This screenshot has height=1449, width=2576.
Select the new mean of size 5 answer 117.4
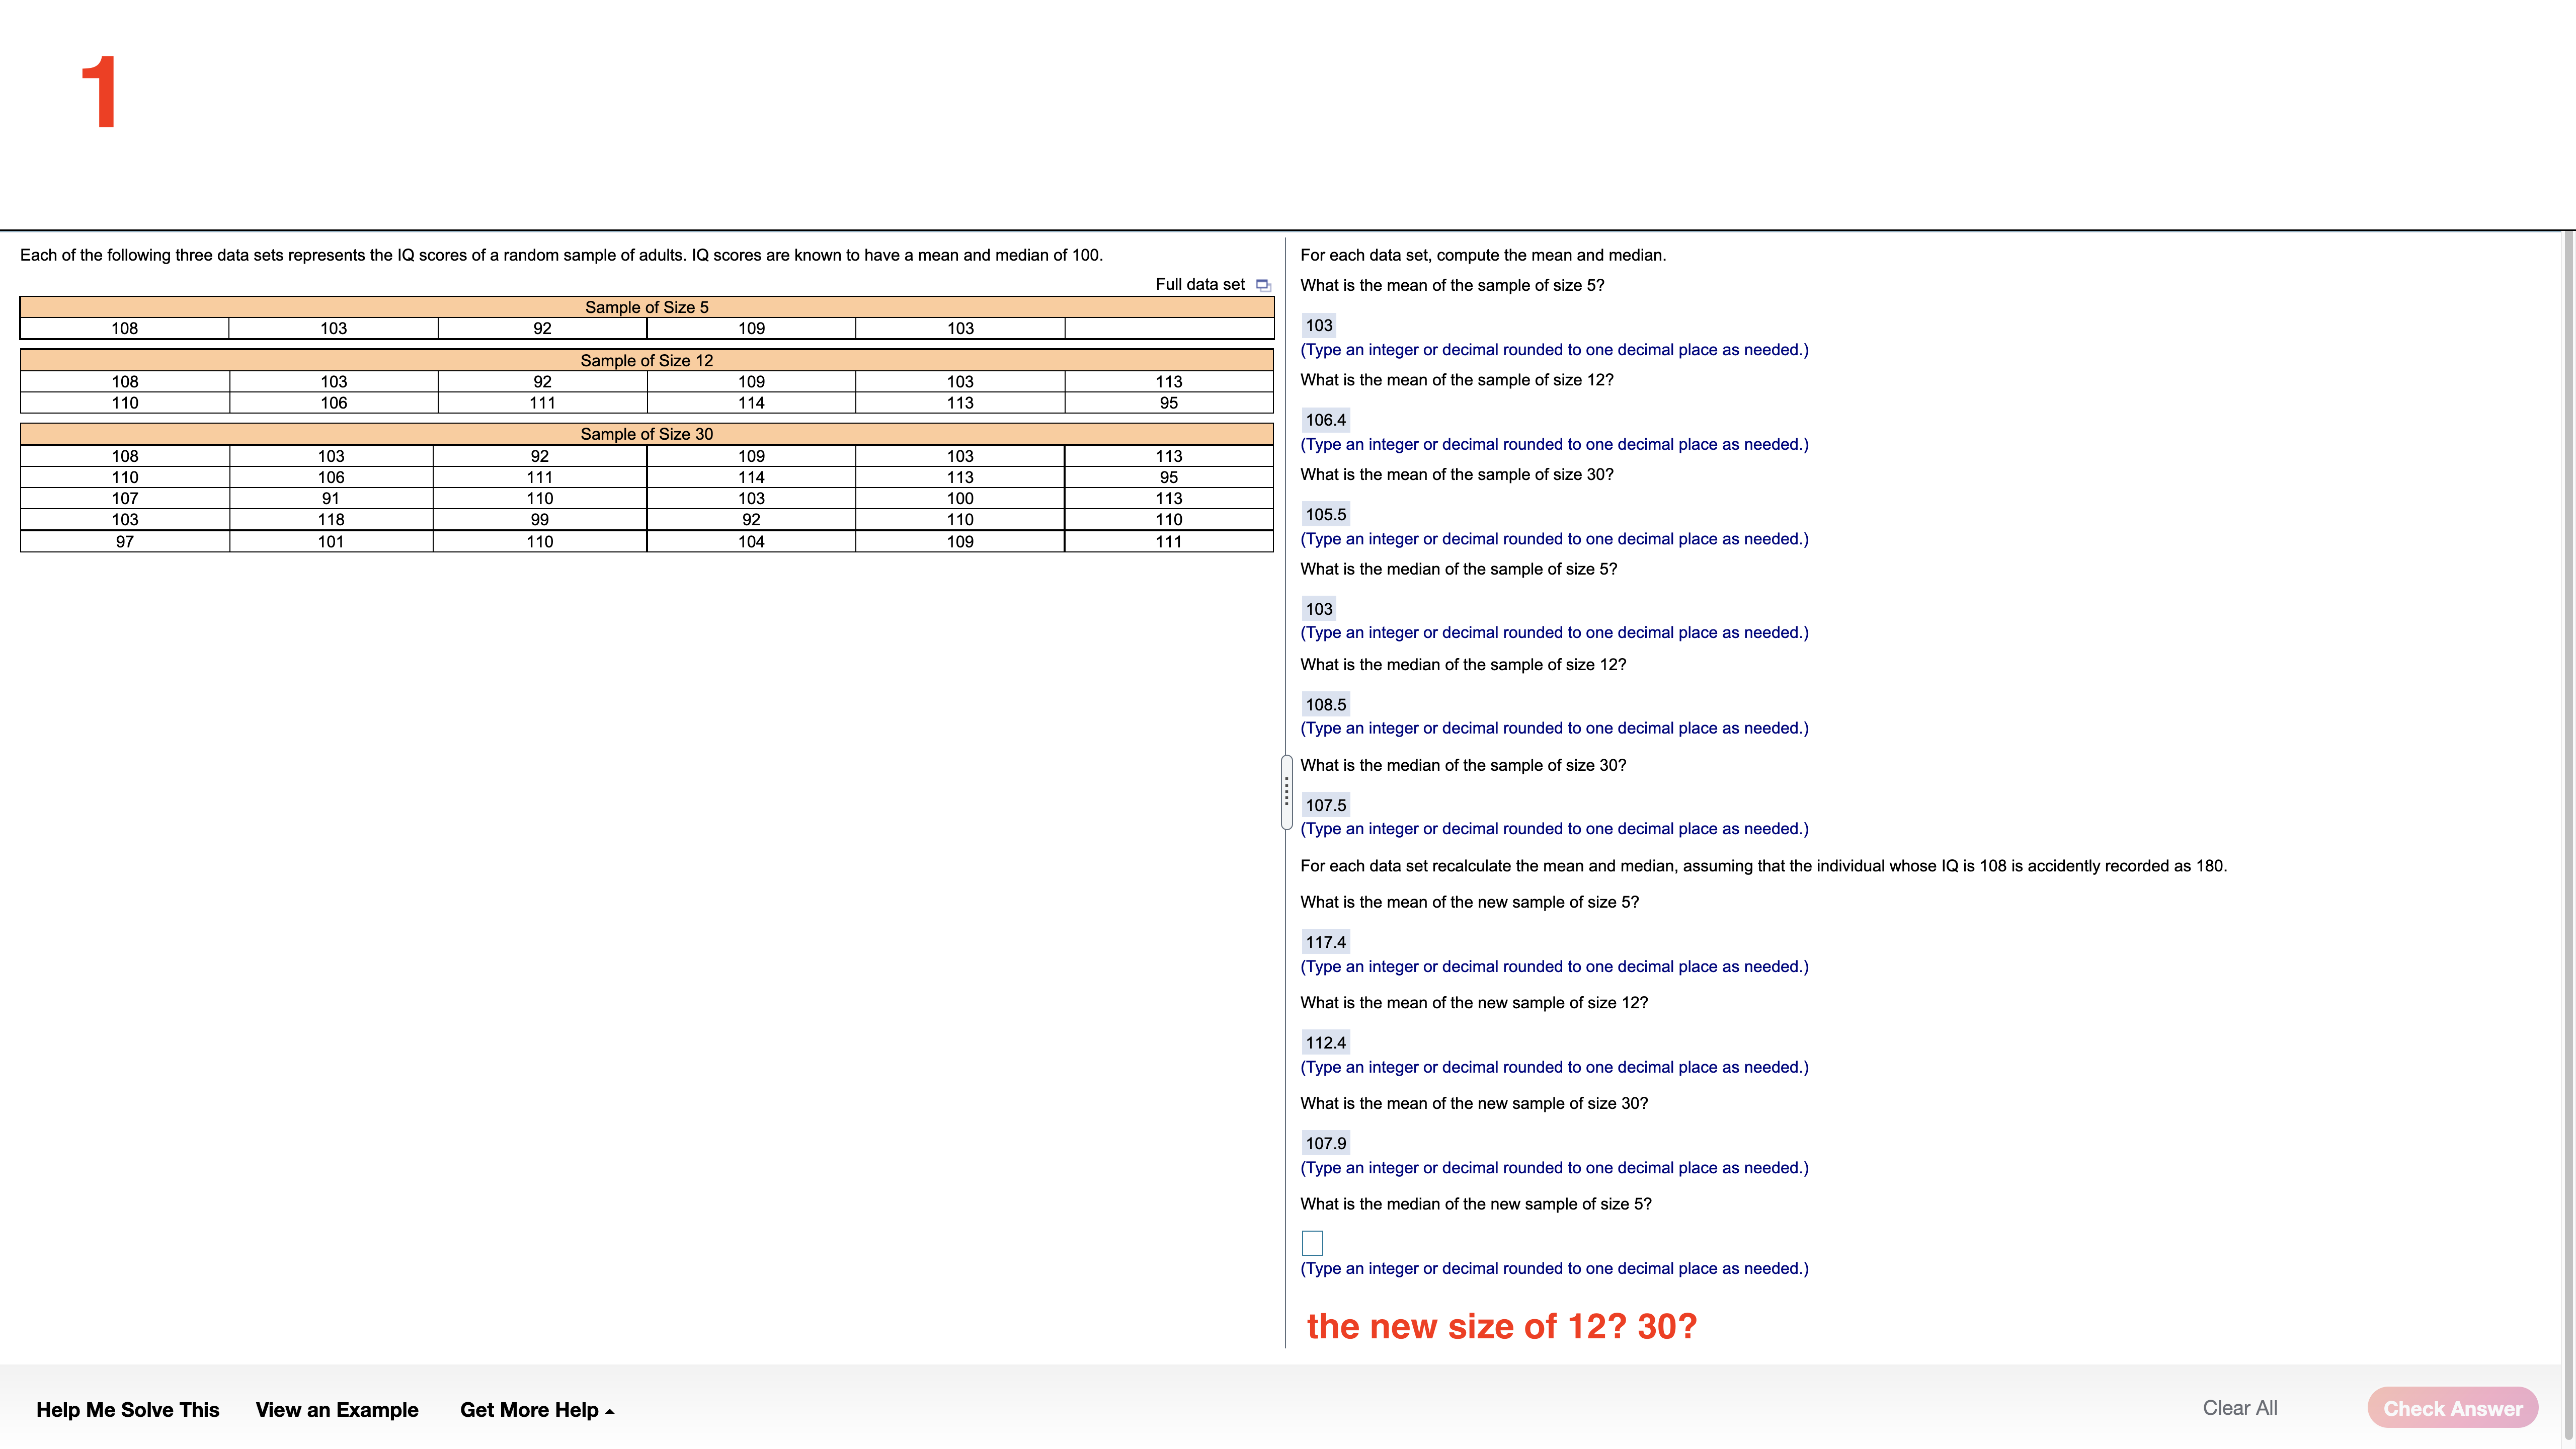1325,941
